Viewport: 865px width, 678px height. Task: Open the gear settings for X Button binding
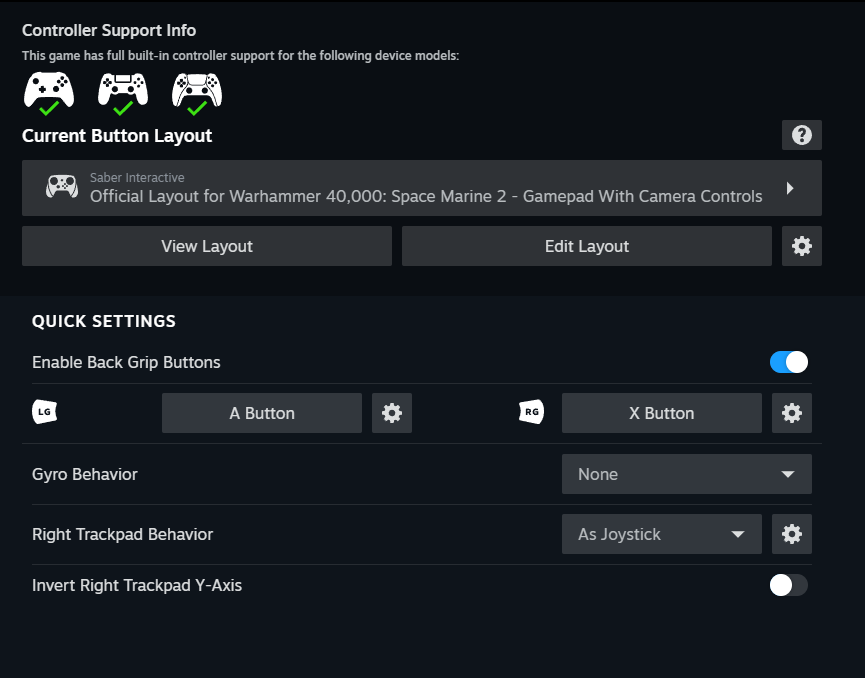[x=792, y=413]
